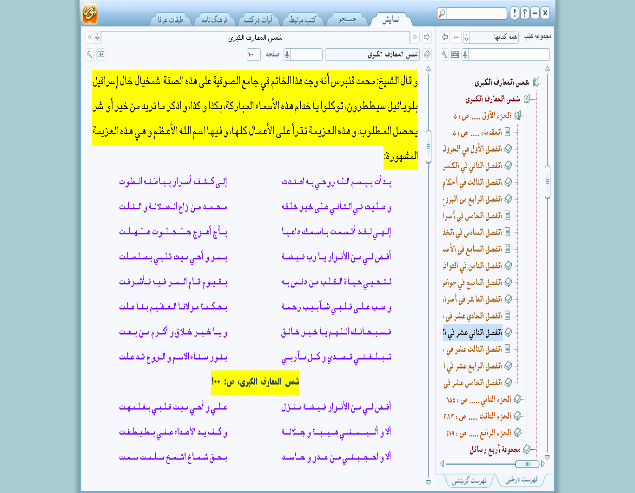Viewport: 635px width, 493px height.
Task: Click the page icon beside المقدمة entry
Action: [x=509, y=132]
